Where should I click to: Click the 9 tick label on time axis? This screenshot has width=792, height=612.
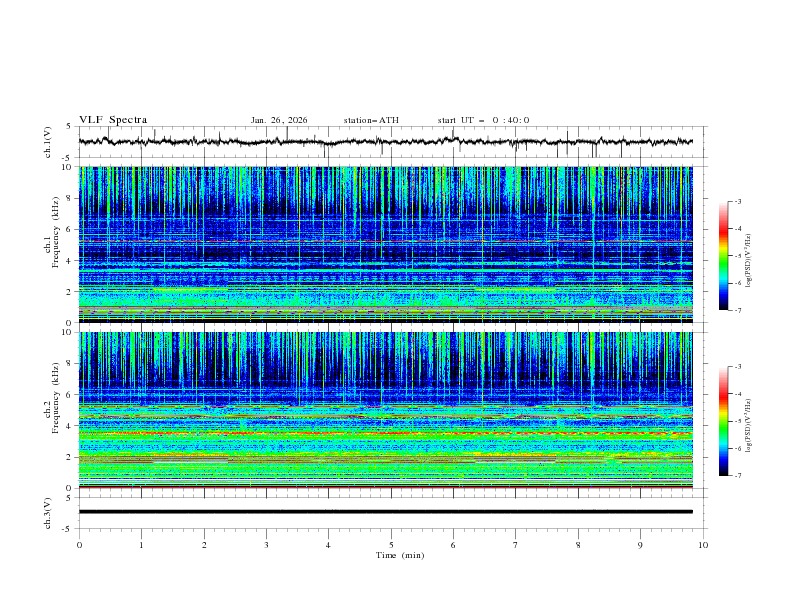tap(640, 545)
